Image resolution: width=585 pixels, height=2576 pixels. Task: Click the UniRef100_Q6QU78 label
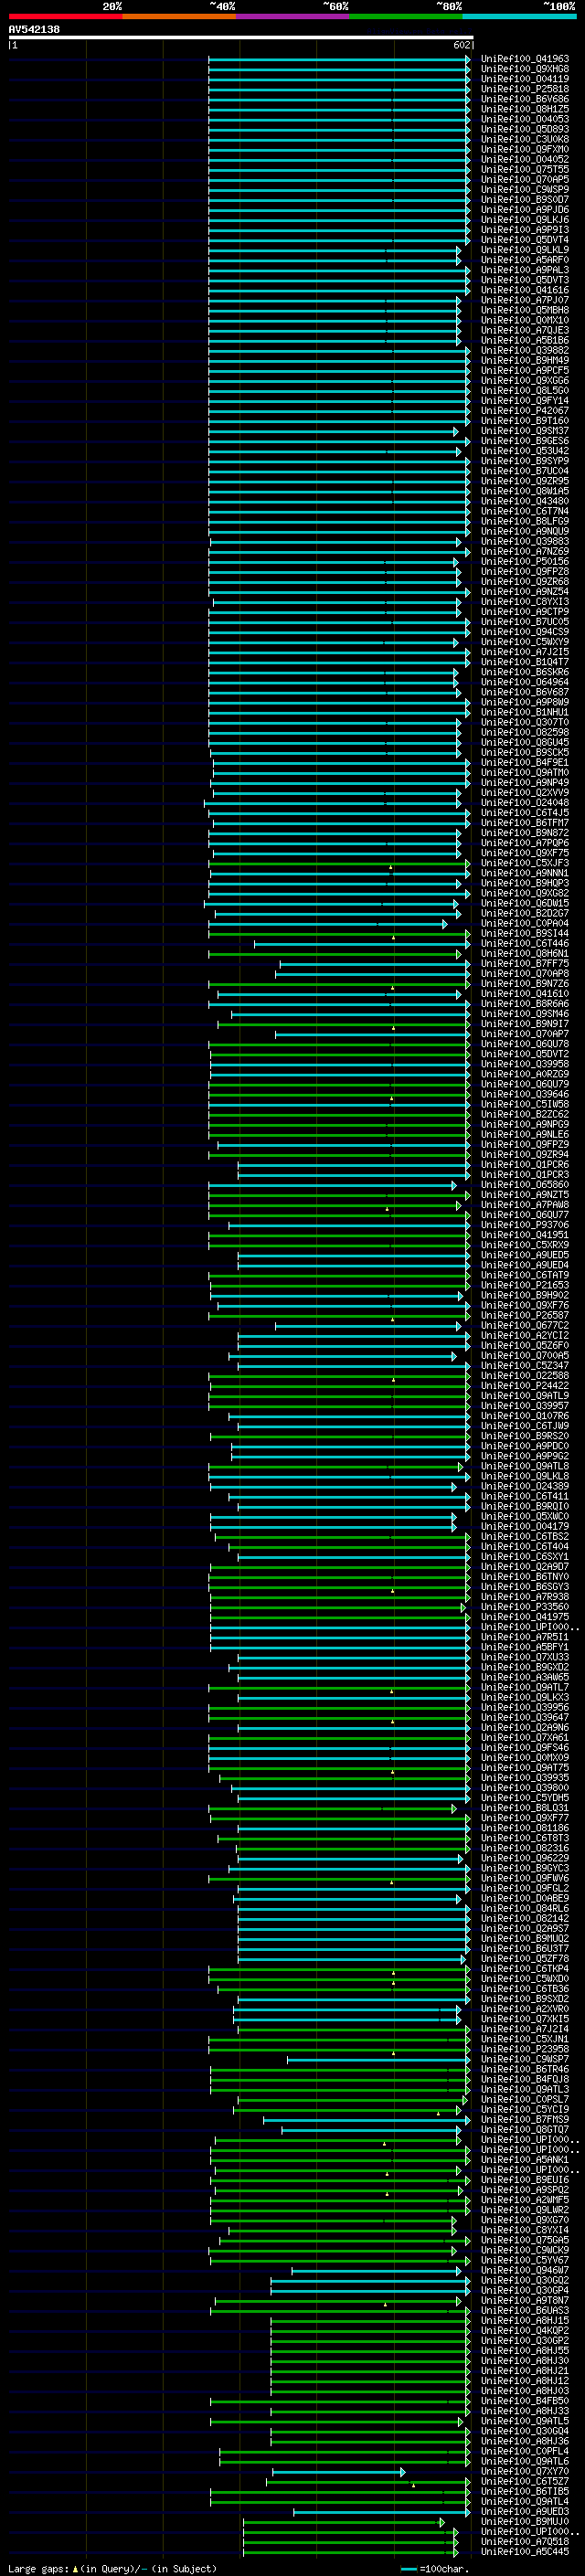525,1044
